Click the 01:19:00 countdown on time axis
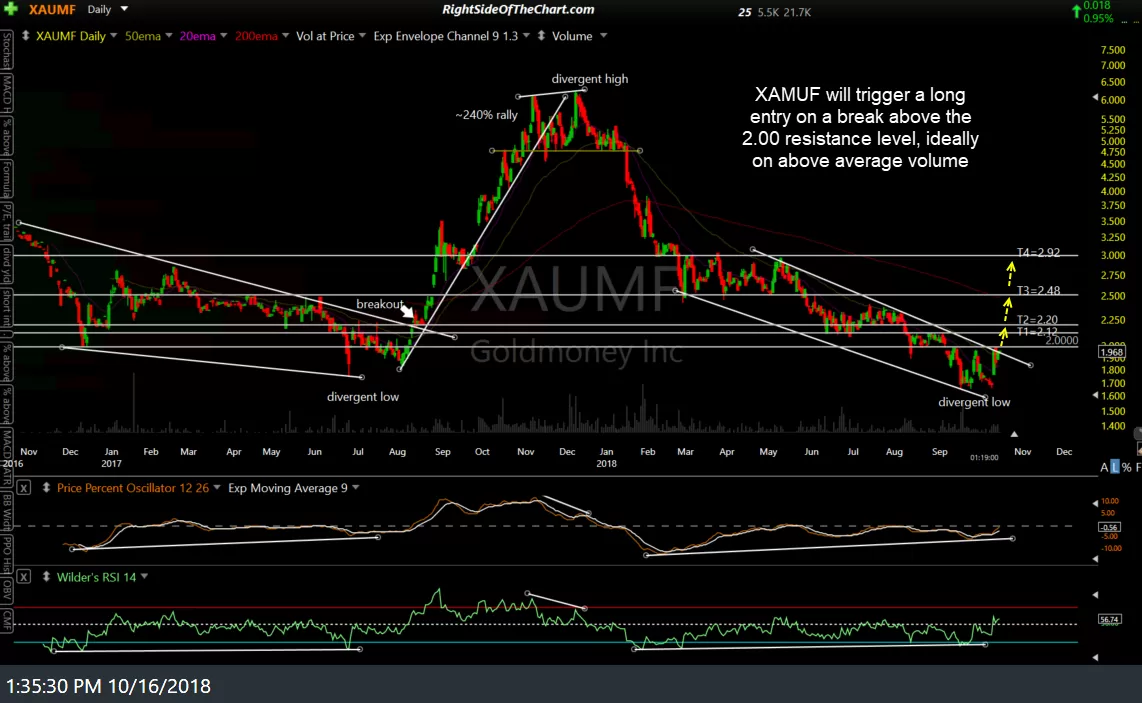1142x703 pixels. coord(984,457)
